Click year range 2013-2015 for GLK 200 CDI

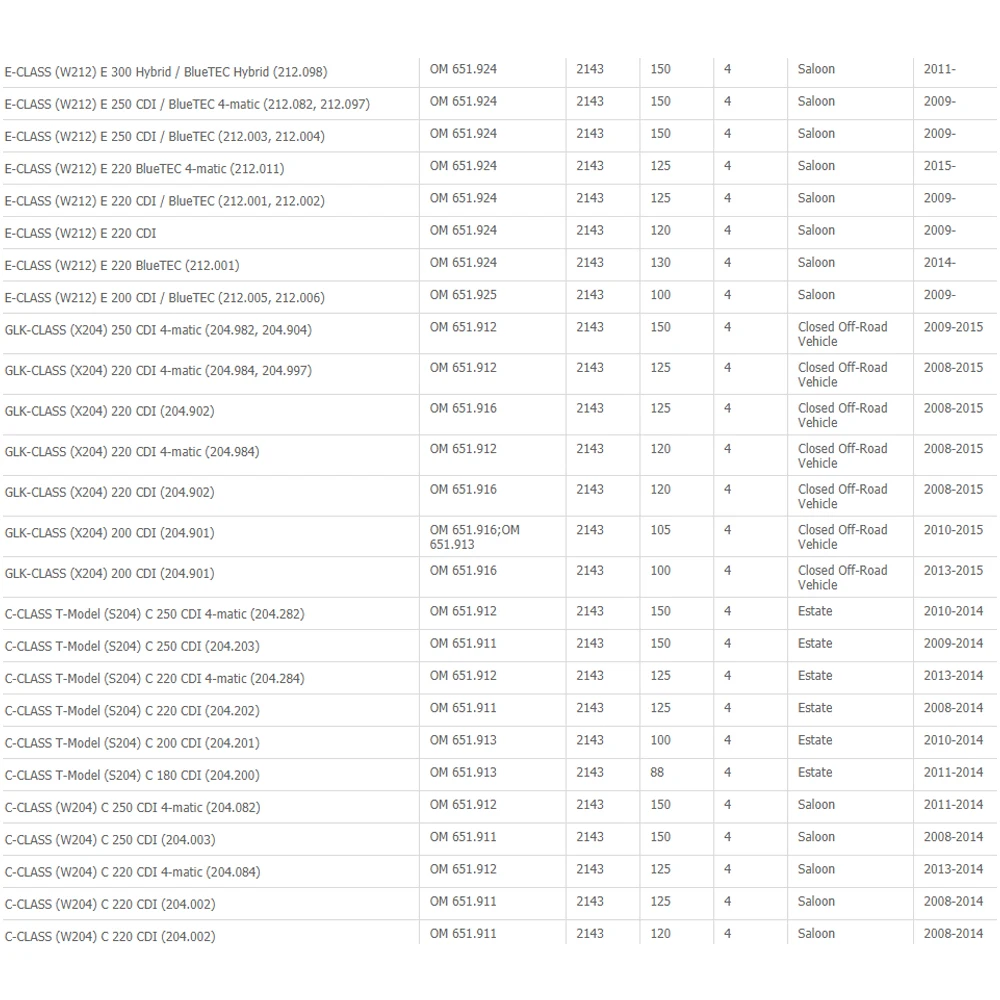click(x=953, y=571)
